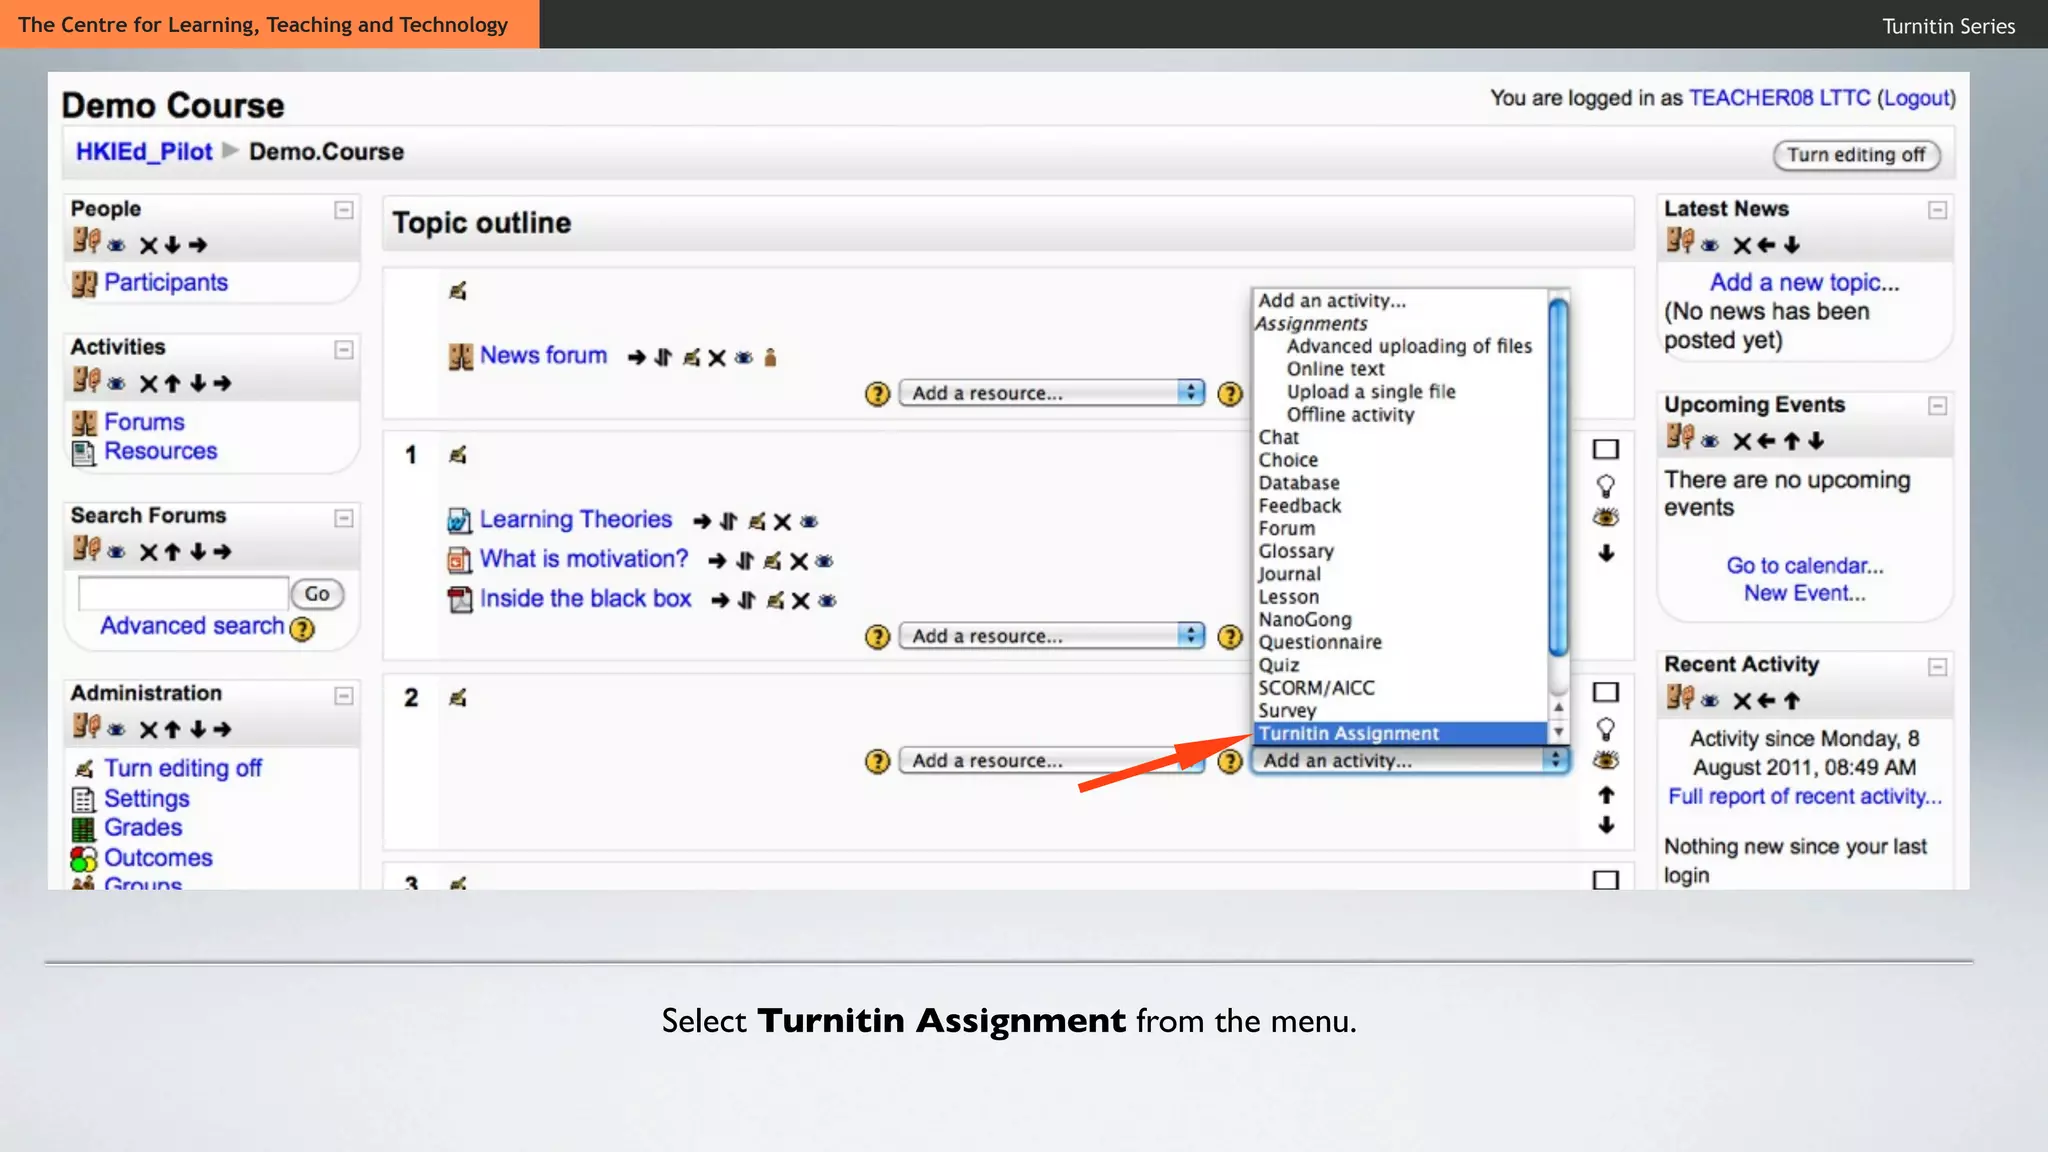Click the help icon right of top Add a resource
This screenshot has width=2048, height=1152.
(x=1230, y=394)
